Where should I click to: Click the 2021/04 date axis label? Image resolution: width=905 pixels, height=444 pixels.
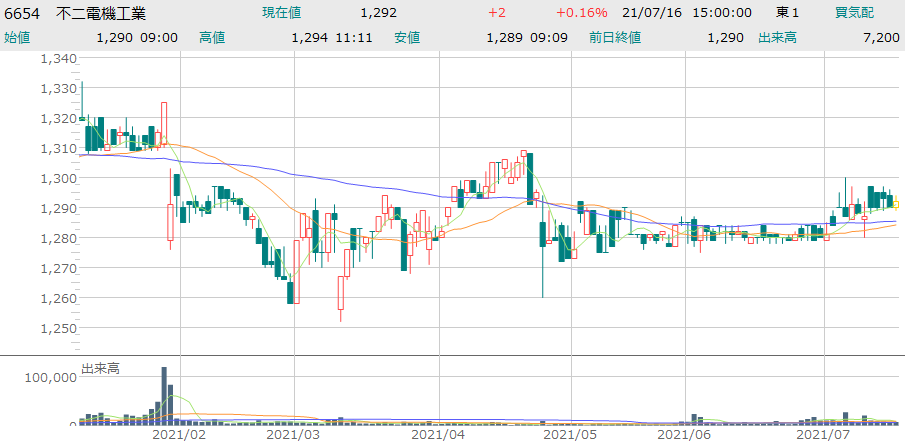point(438,435)
